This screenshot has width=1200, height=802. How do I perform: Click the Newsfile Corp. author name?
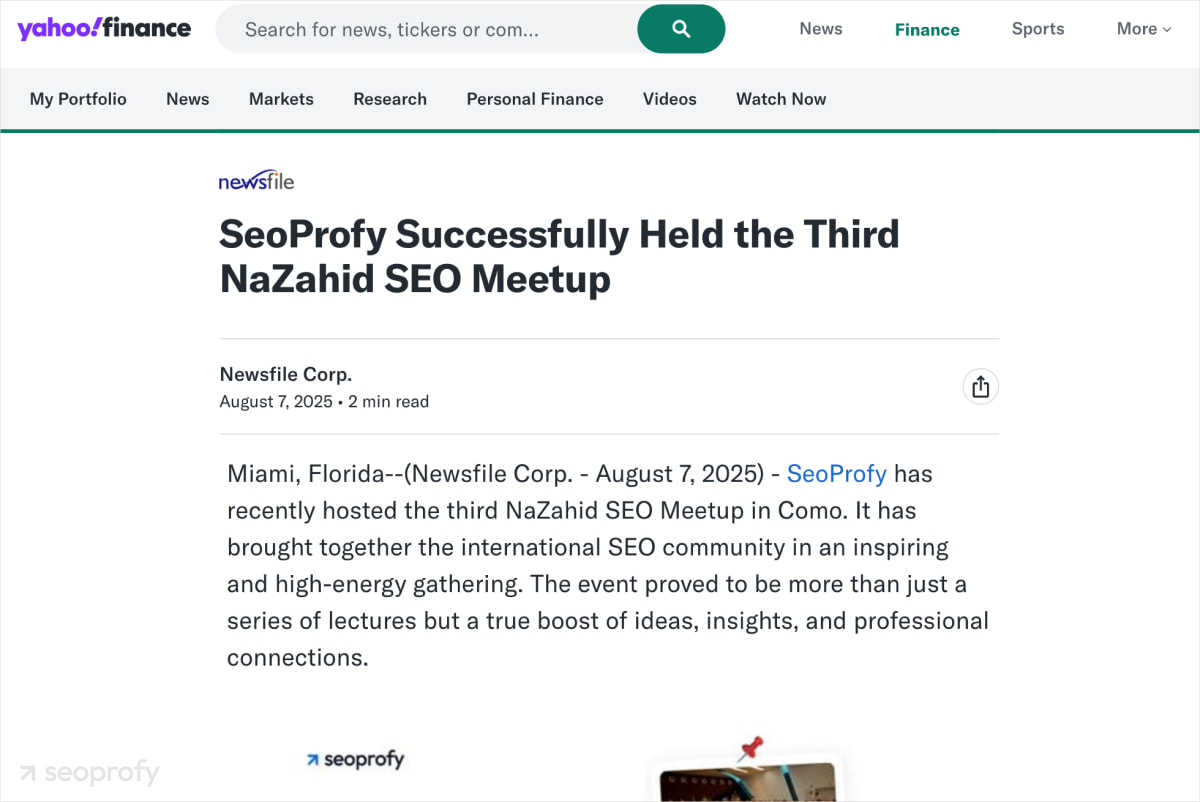[x=286, y=375]
